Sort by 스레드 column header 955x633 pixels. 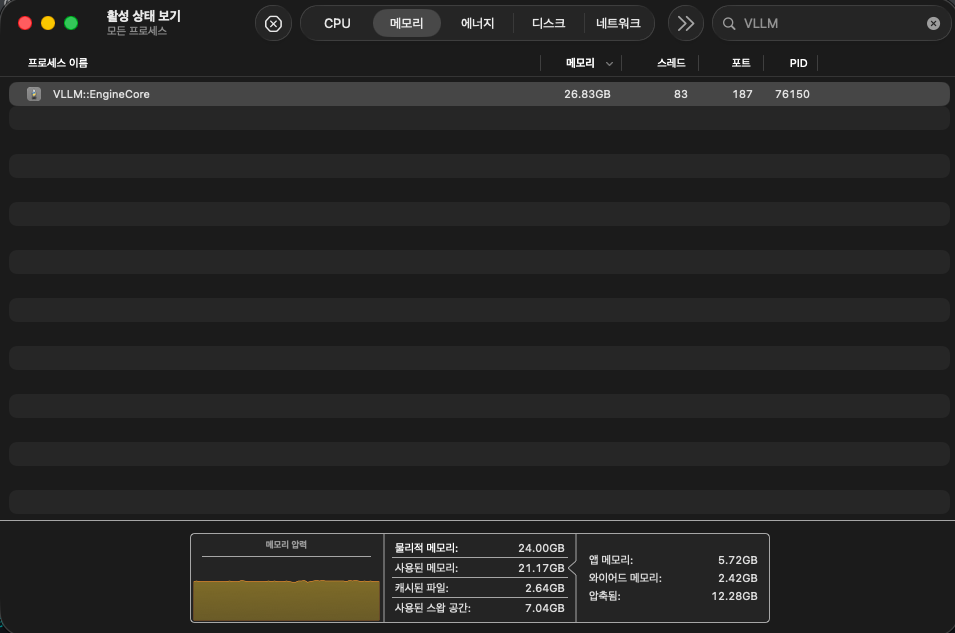(x=671, y=63)
